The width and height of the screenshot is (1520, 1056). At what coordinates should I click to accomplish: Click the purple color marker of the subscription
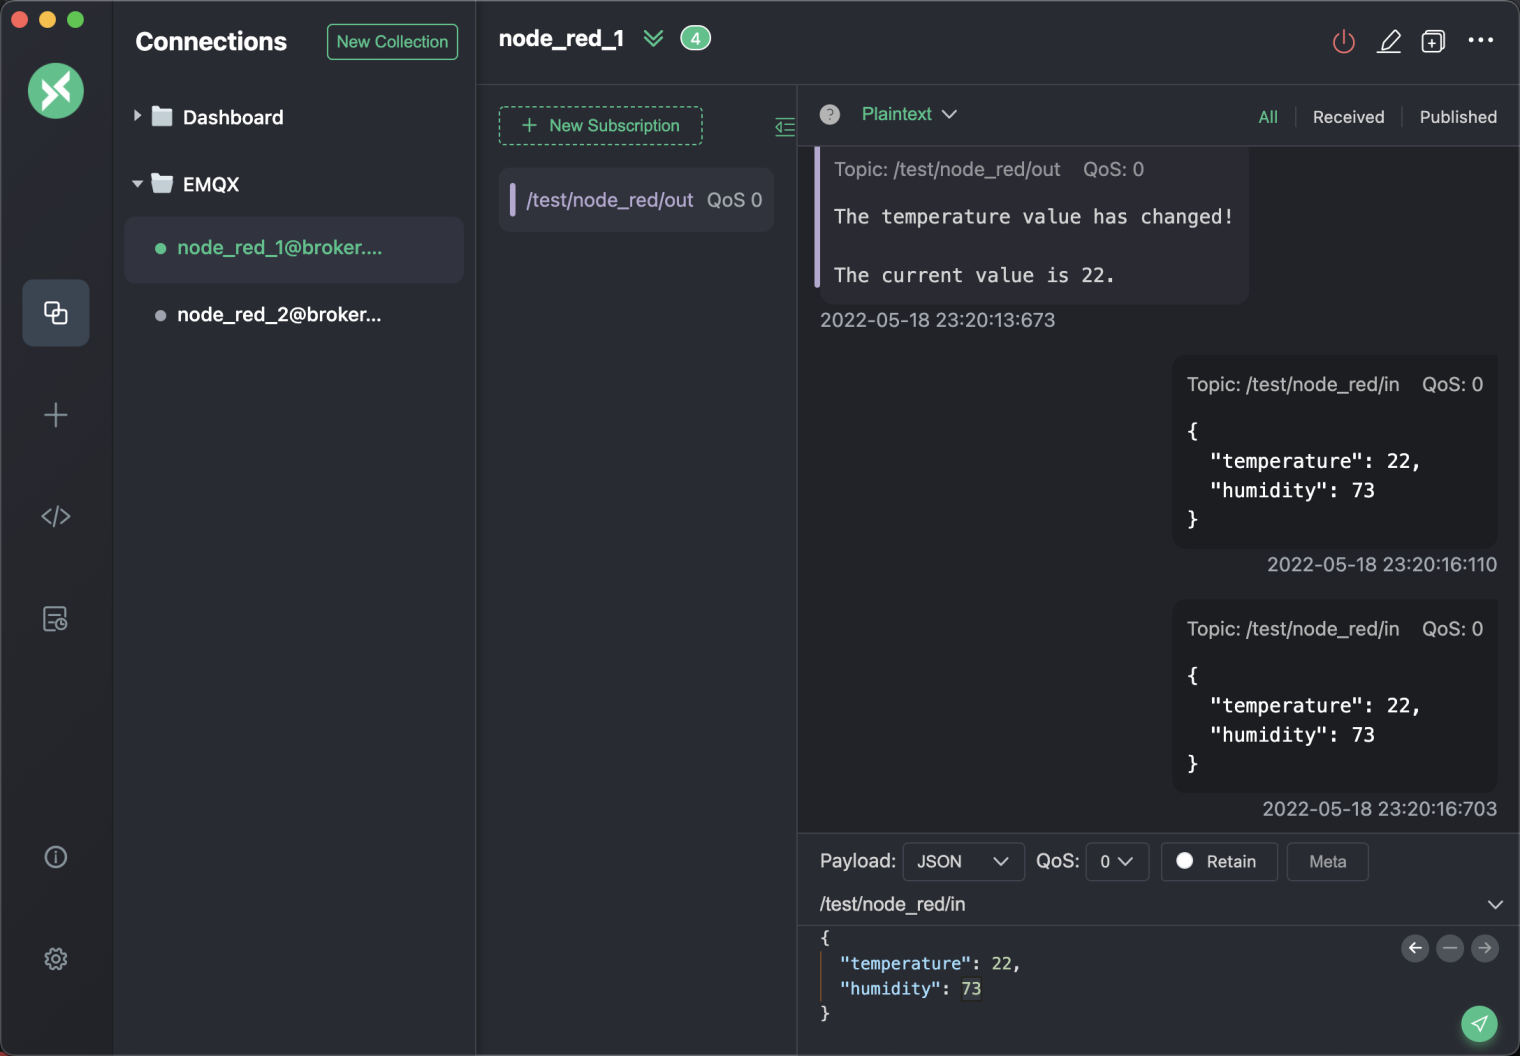pos(513,200)
